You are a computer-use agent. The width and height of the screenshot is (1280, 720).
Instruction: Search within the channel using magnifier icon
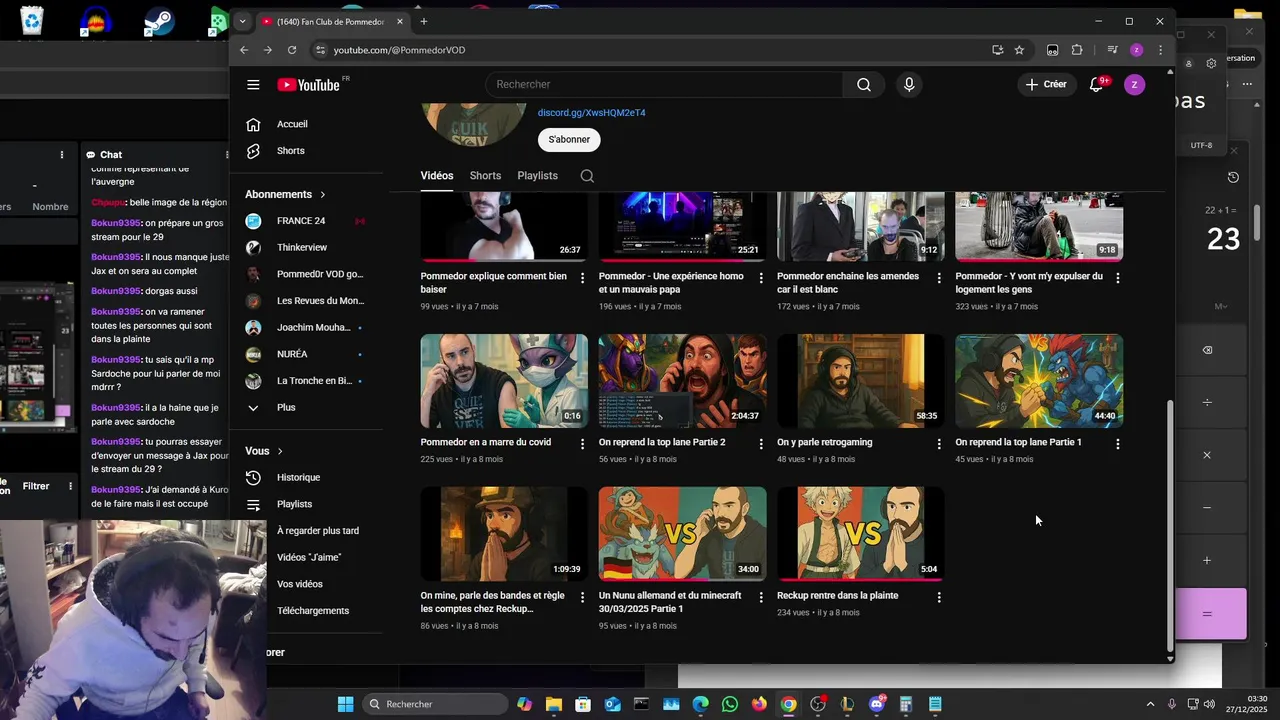pos(587,176)
